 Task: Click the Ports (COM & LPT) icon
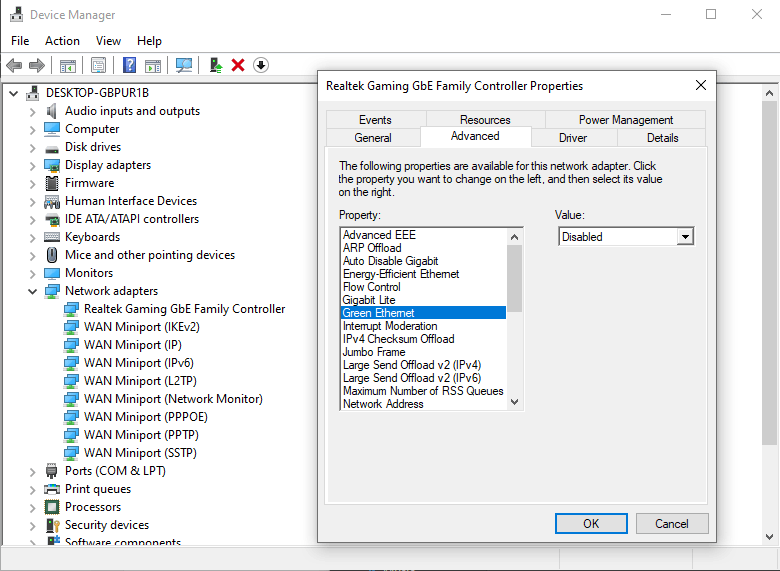pyautogui.click(x=51, y=471)
